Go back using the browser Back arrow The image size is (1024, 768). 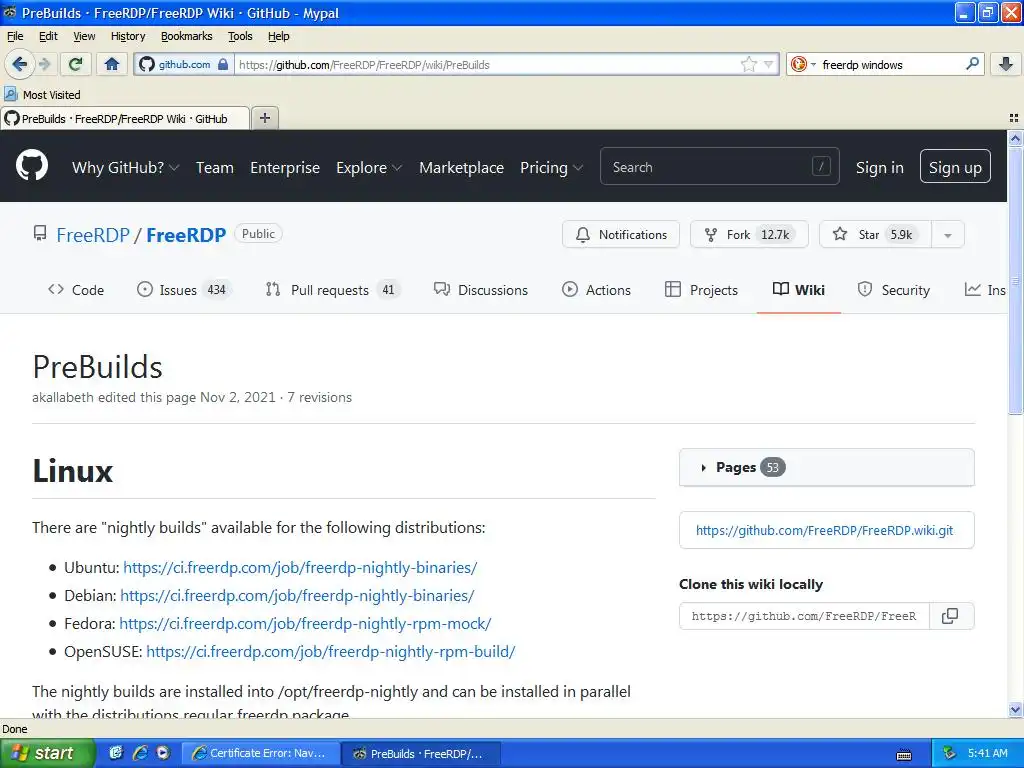(x=19, y=64)
